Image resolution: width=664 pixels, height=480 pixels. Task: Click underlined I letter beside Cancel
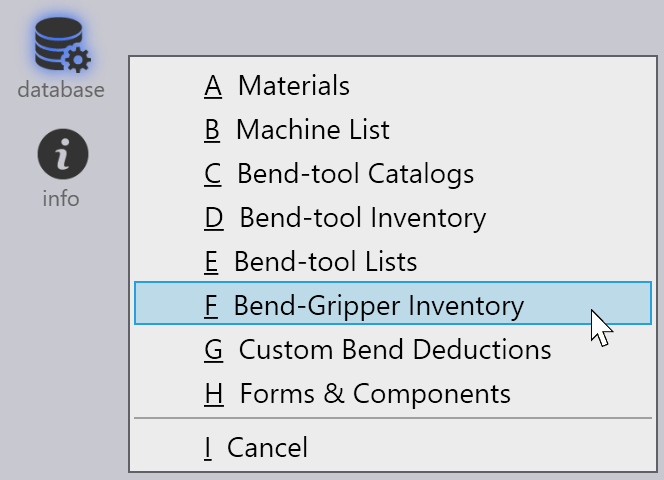pyautogui.click(x=208, y=447)
